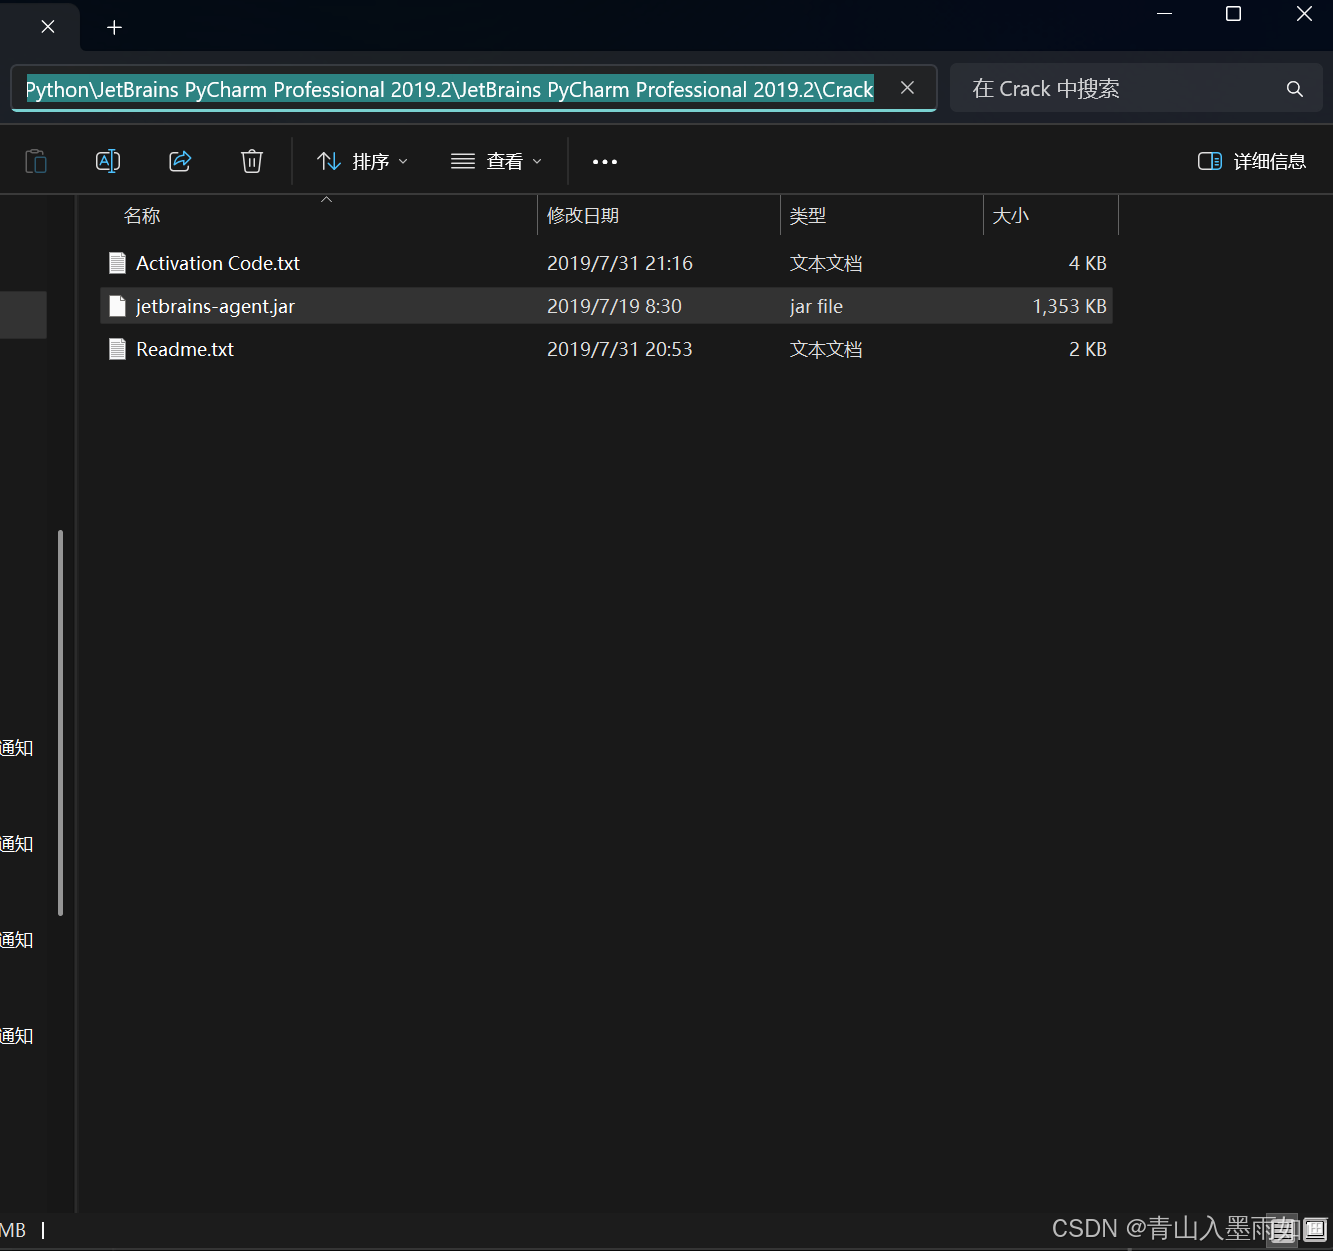Click the 4 KB size cell
Viewport: 1333px width, 1251px height.
coord(1088,263)
